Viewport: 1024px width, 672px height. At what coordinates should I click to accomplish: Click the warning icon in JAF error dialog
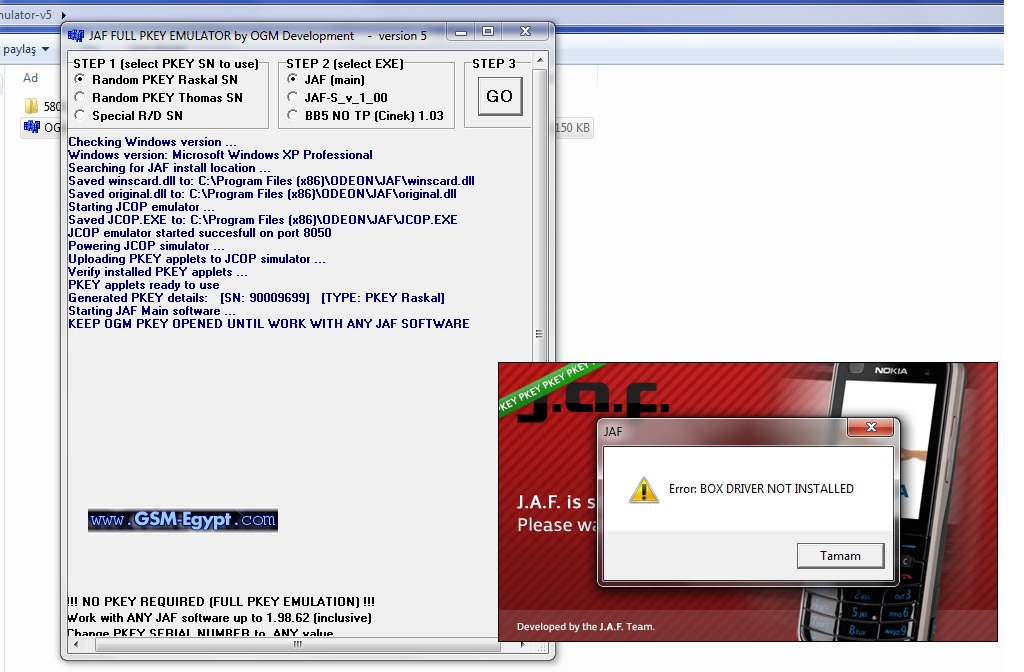point(643,489)
